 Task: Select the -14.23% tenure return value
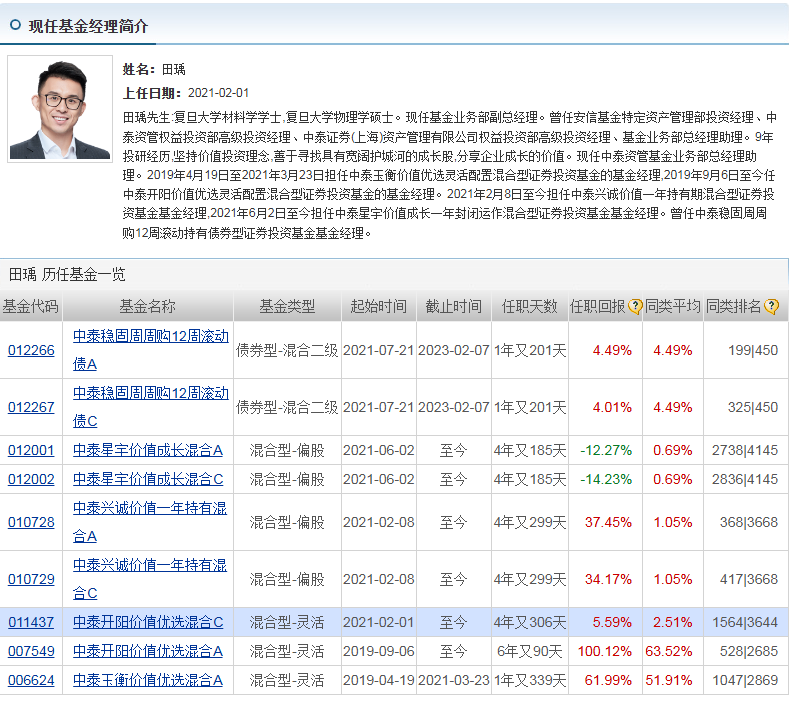click(606, 479)
